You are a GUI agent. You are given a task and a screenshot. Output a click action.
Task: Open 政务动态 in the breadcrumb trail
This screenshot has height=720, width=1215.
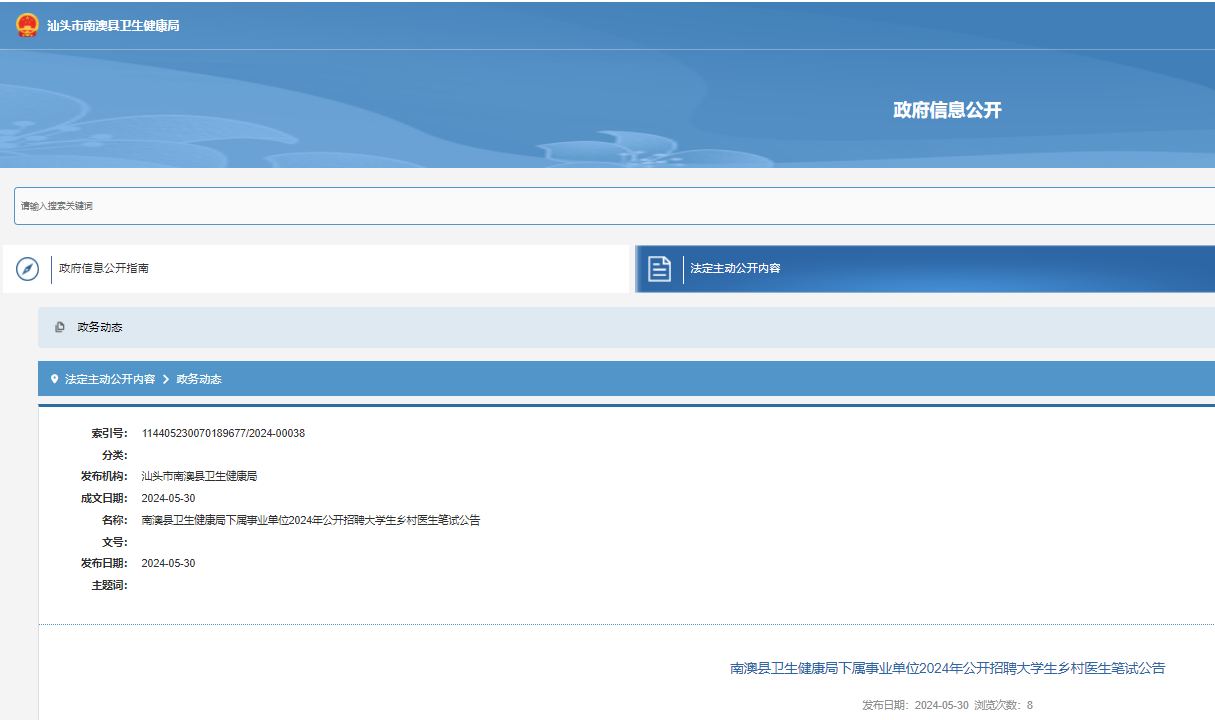(x=199, y=379)
